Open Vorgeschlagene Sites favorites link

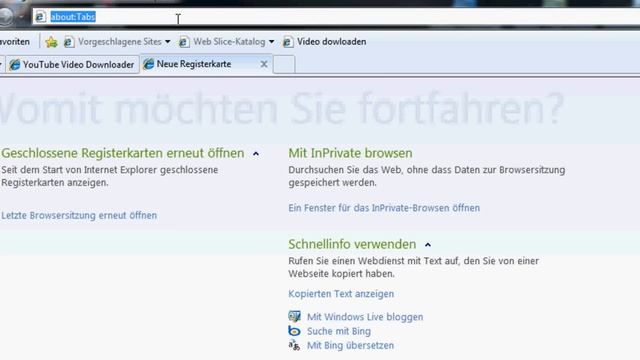pyautogui.click(x=120, y=42)
